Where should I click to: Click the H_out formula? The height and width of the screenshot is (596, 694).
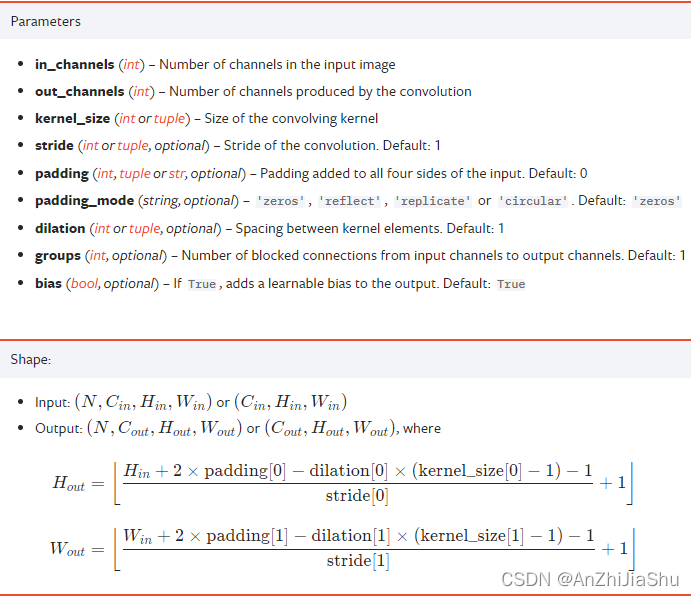[343, 483]
